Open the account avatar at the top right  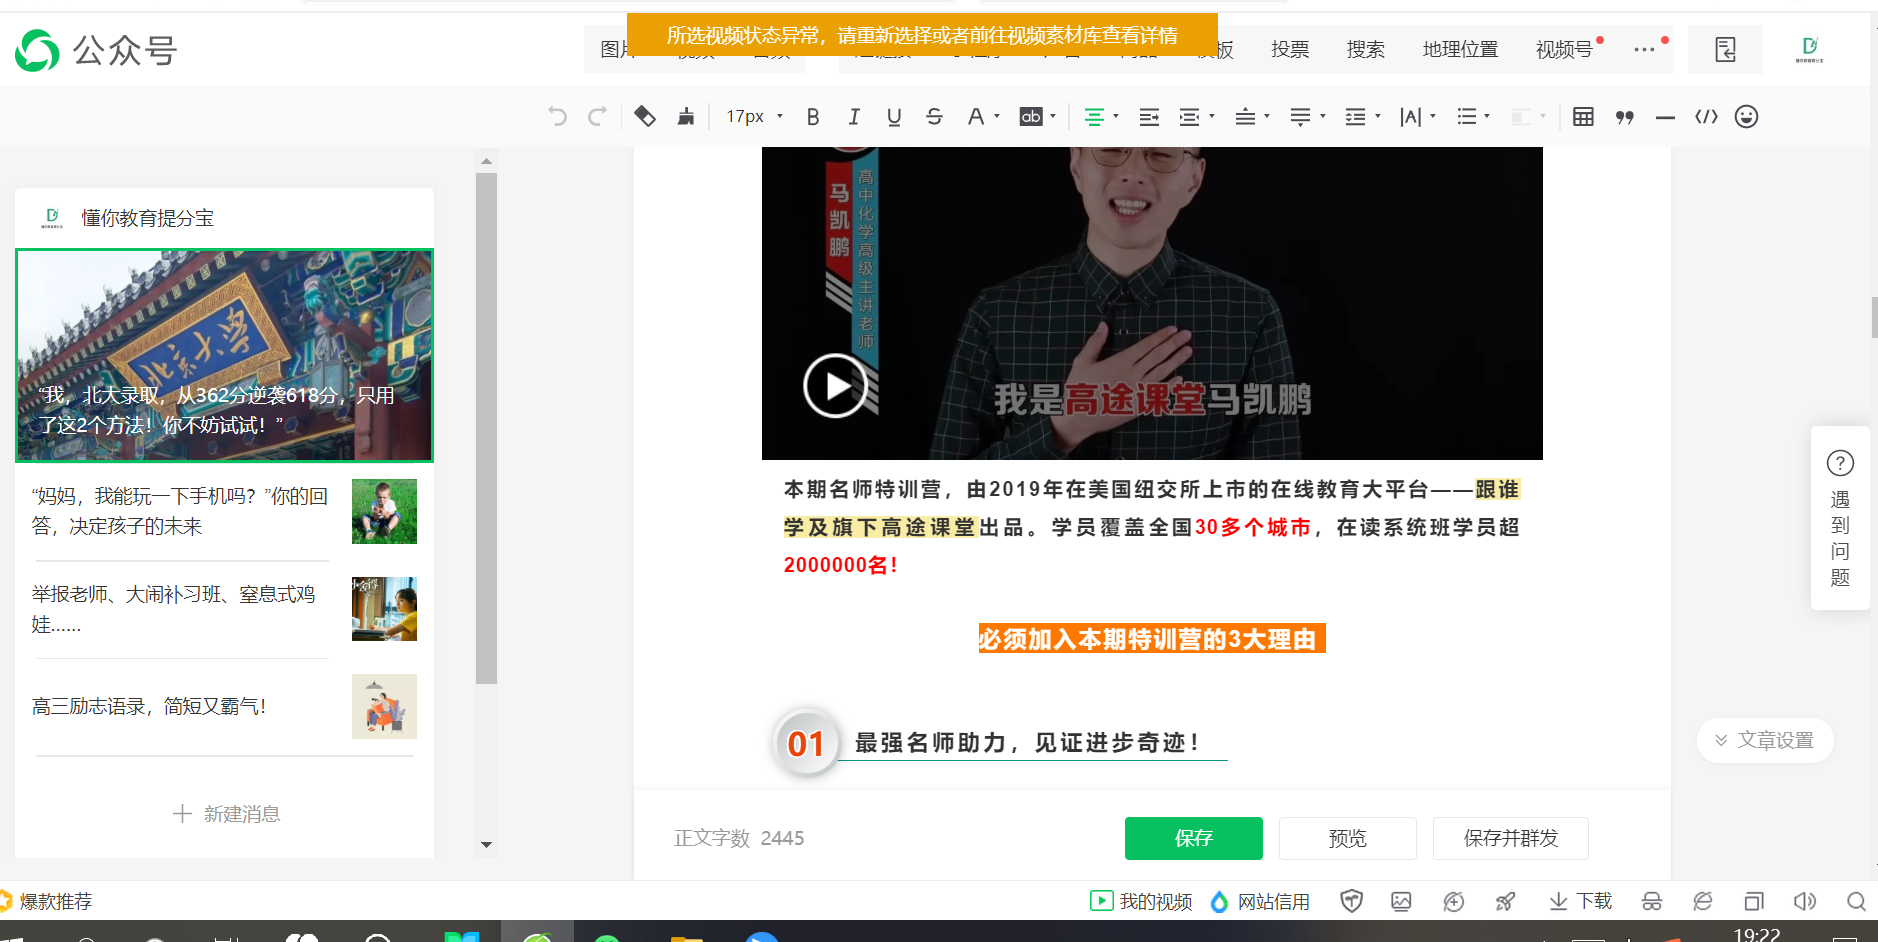coord(1809,49)
